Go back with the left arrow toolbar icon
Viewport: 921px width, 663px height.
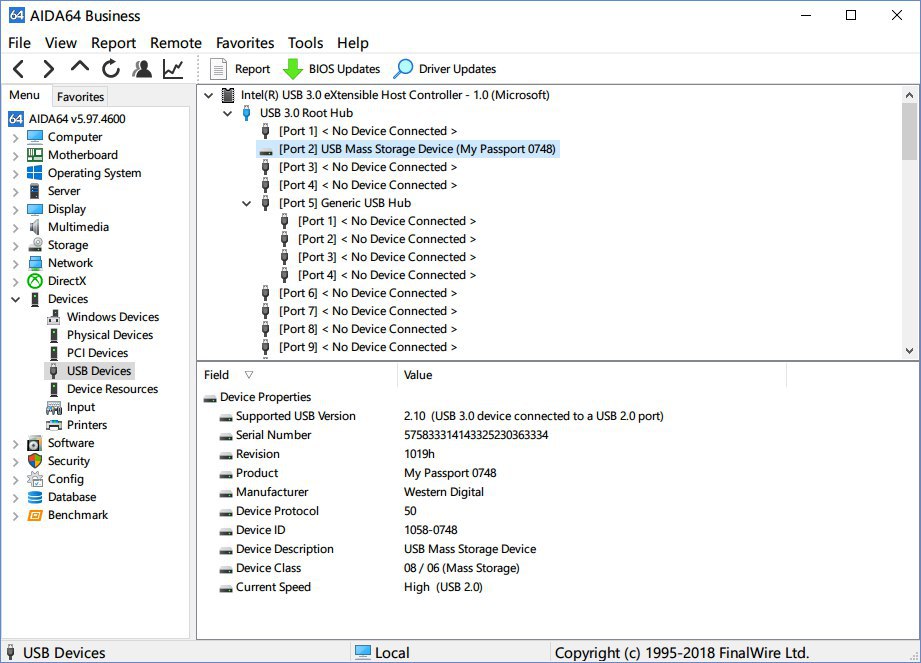click(19, 69)
